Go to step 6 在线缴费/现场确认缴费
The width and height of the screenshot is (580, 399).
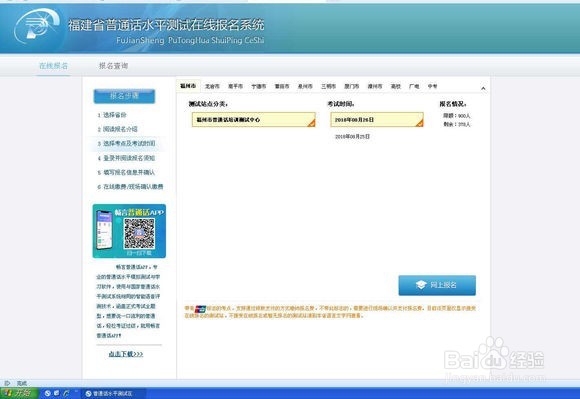(x=130, y=187)
